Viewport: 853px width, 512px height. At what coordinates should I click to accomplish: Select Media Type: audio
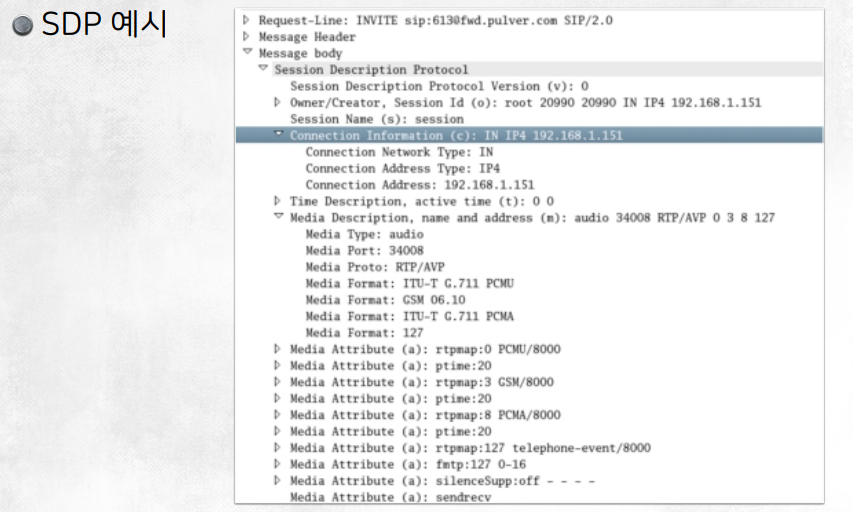[364, 234]
